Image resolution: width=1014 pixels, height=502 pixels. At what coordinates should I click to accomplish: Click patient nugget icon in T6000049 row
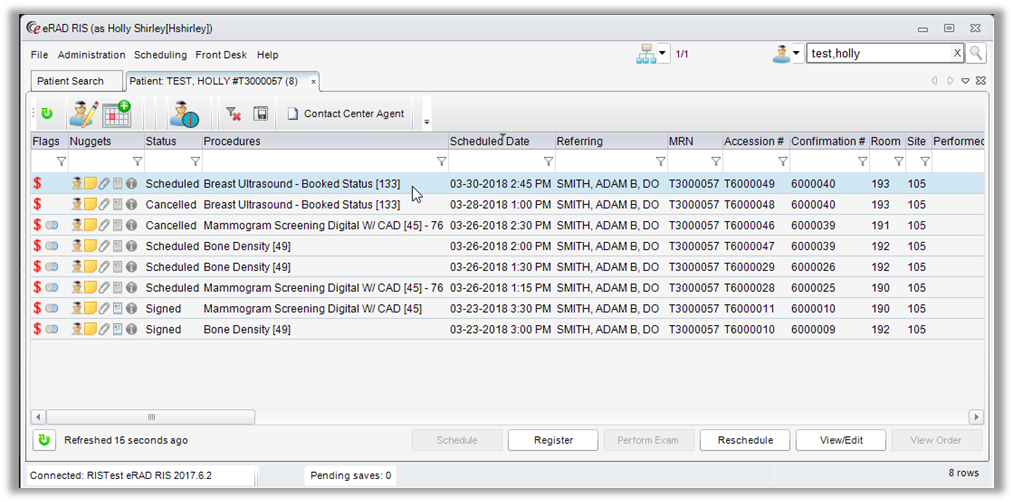coord(77,184)
